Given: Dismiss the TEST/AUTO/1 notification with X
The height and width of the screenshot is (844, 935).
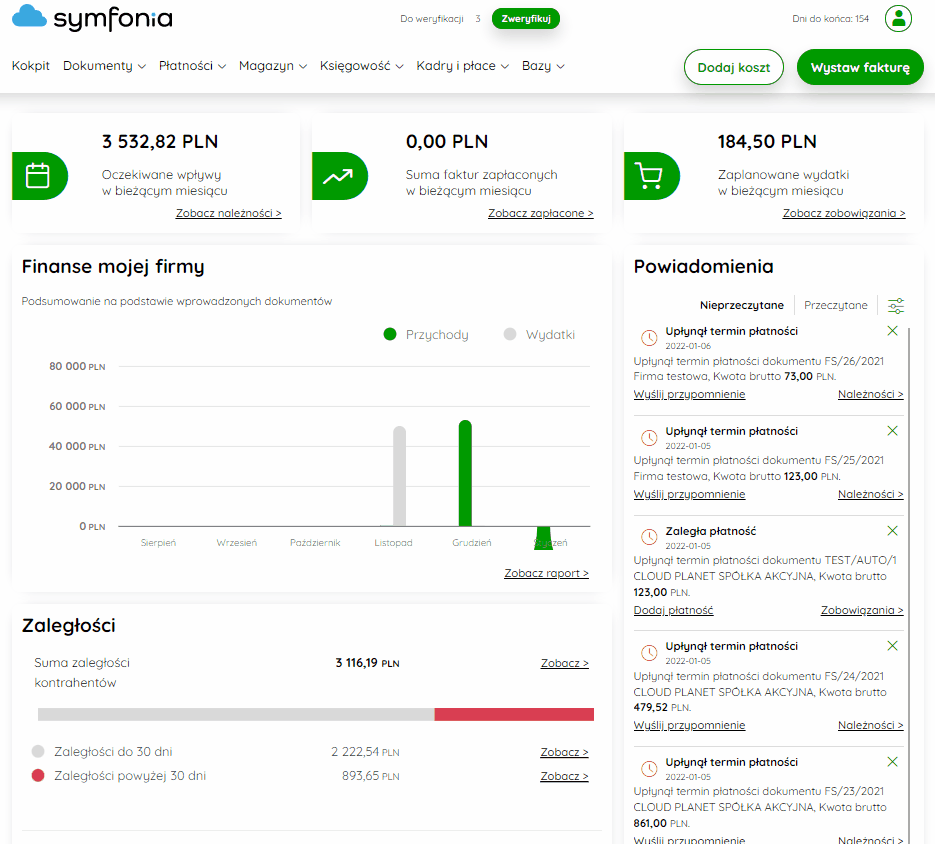Looking at the screenshot, I should click(x=892, y=530).
